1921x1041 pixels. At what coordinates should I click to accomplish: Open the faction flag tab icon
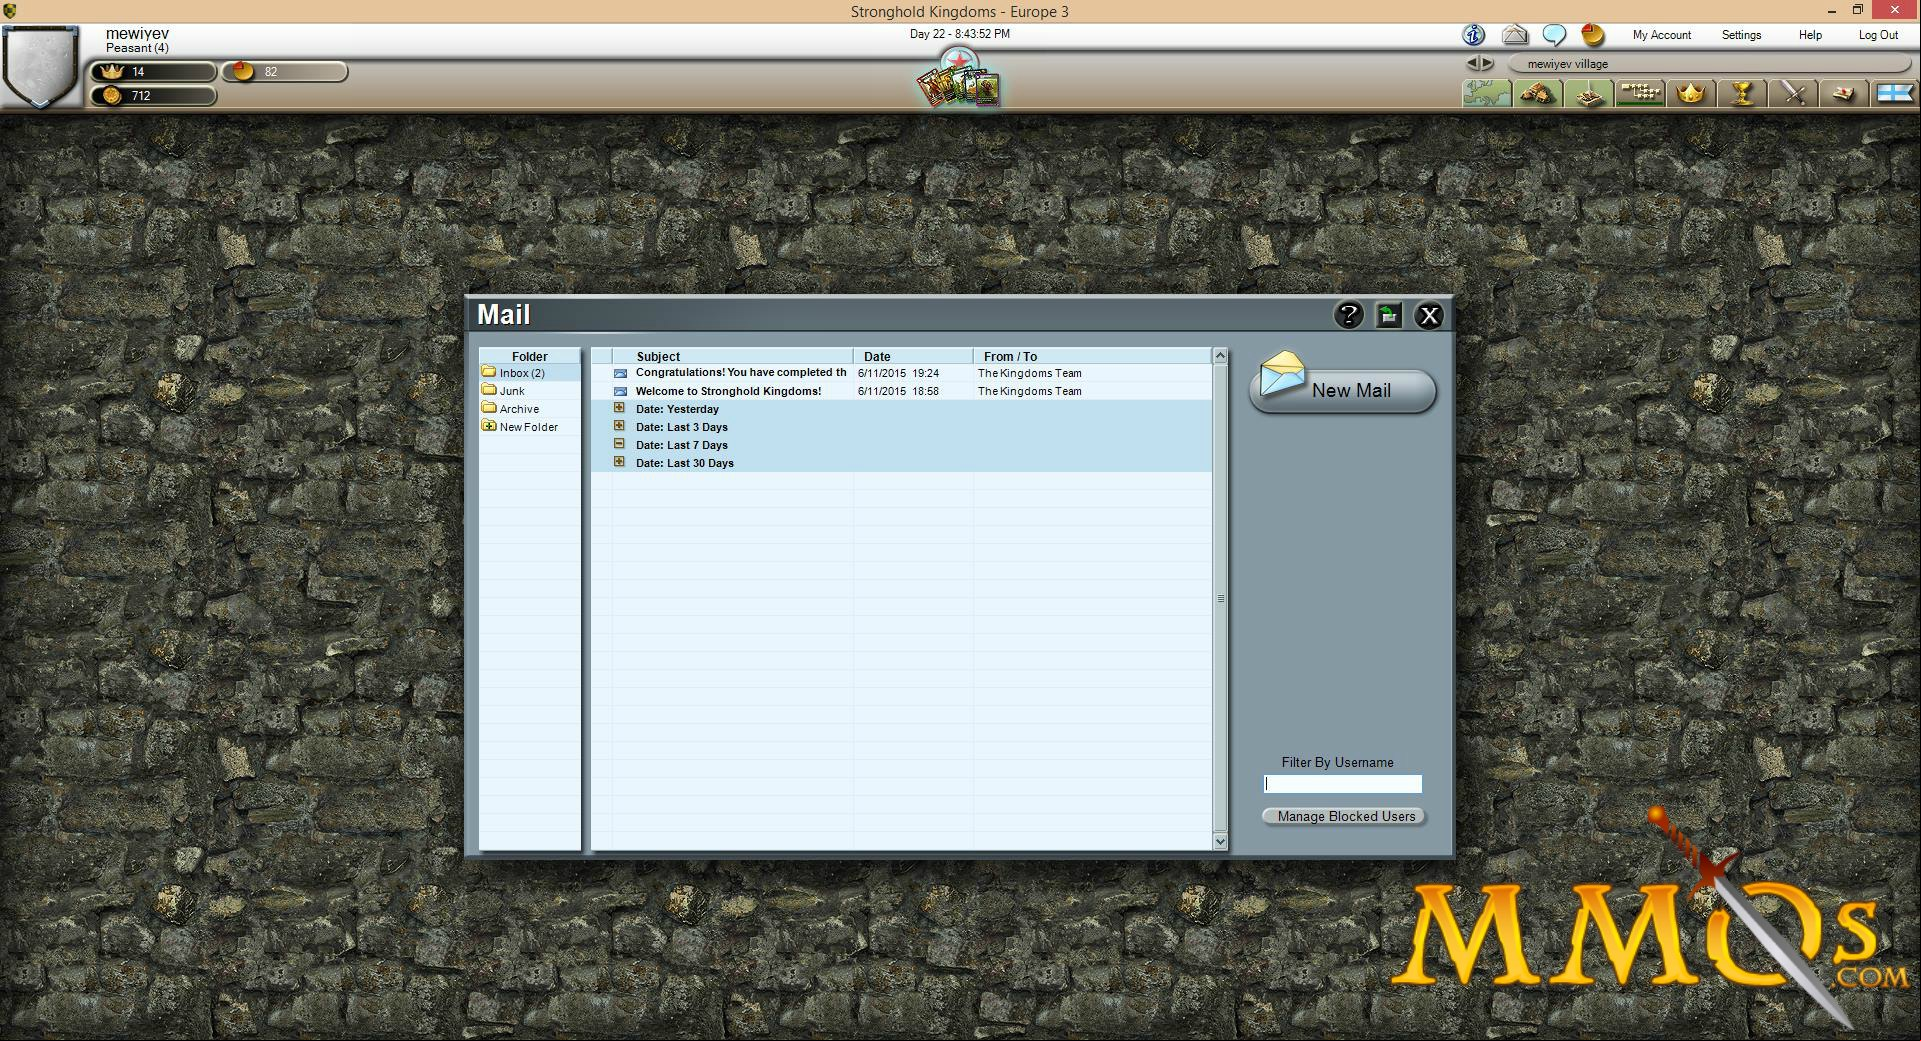tap(1894, 93)
